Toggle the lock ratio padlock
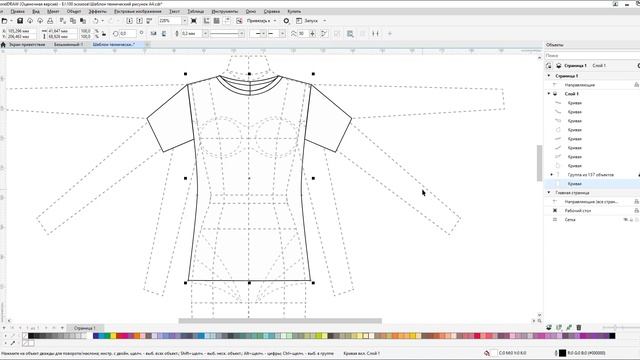640x360 pixels. [x=104, y=33]
